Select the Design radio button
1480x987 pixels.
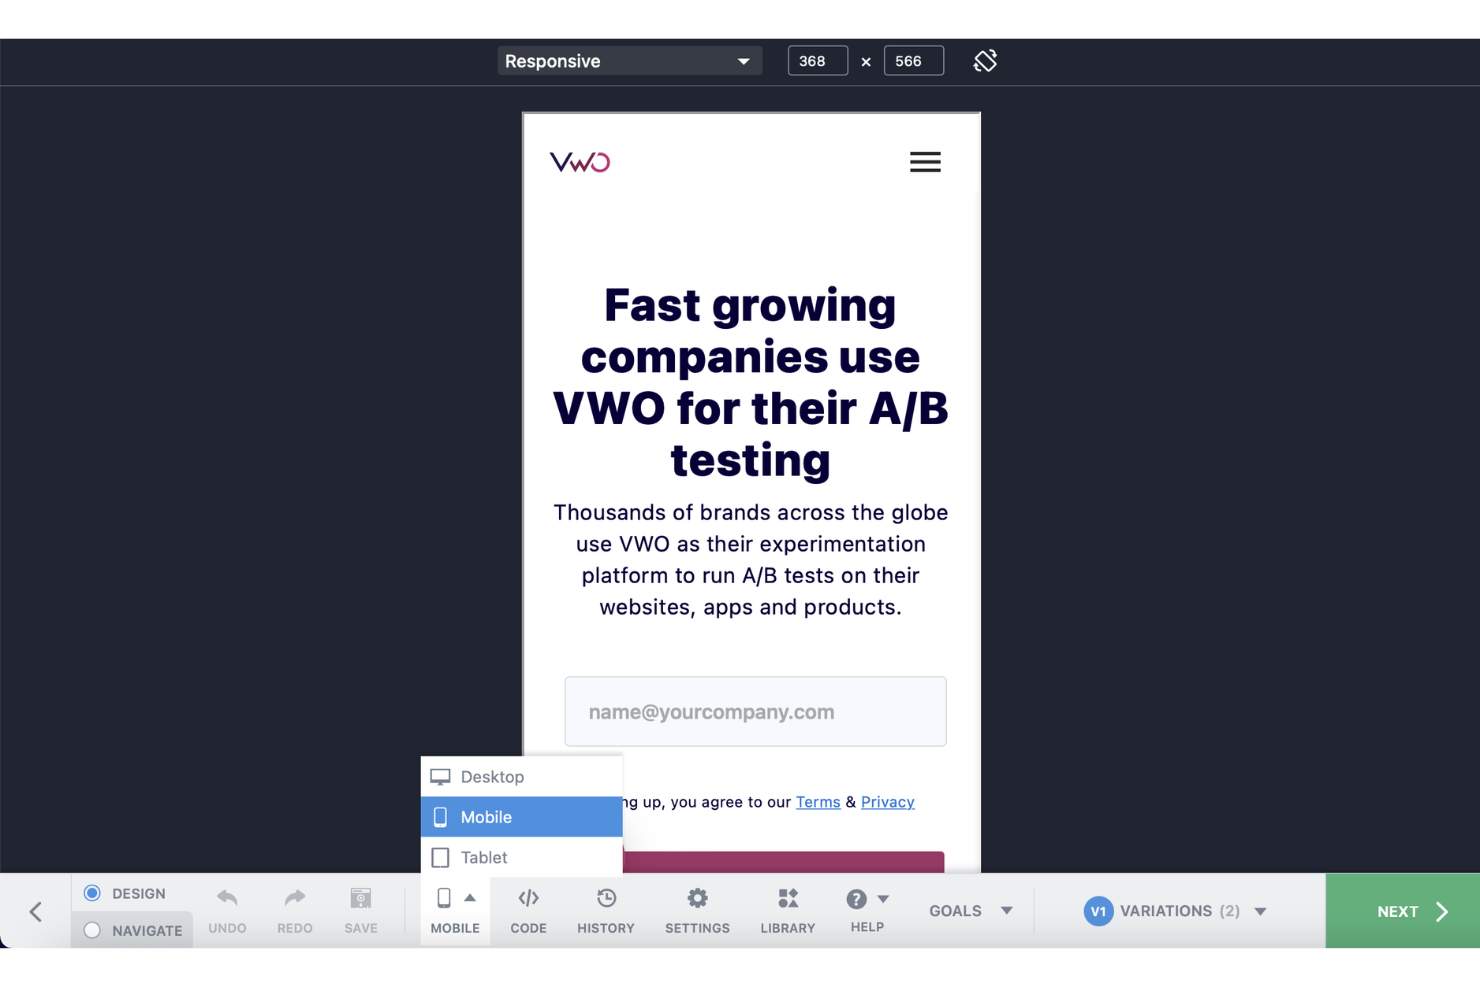pos(92,893)
